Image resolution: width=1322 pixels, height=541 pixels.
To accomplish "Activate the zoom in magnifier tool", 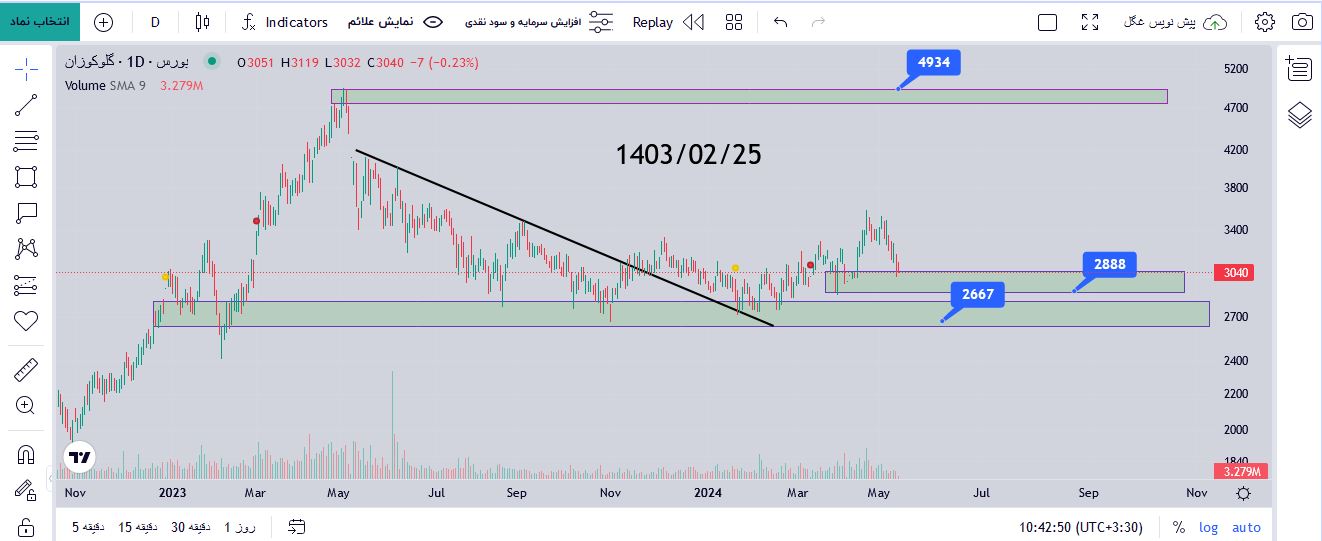I will [26, 405].
